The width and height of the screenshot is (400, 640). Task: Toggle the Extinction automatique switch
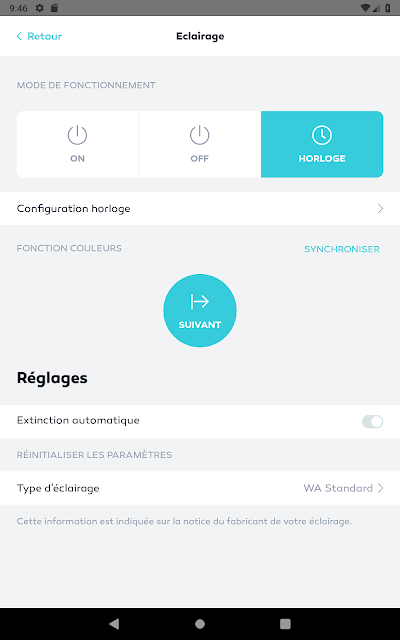372,421
